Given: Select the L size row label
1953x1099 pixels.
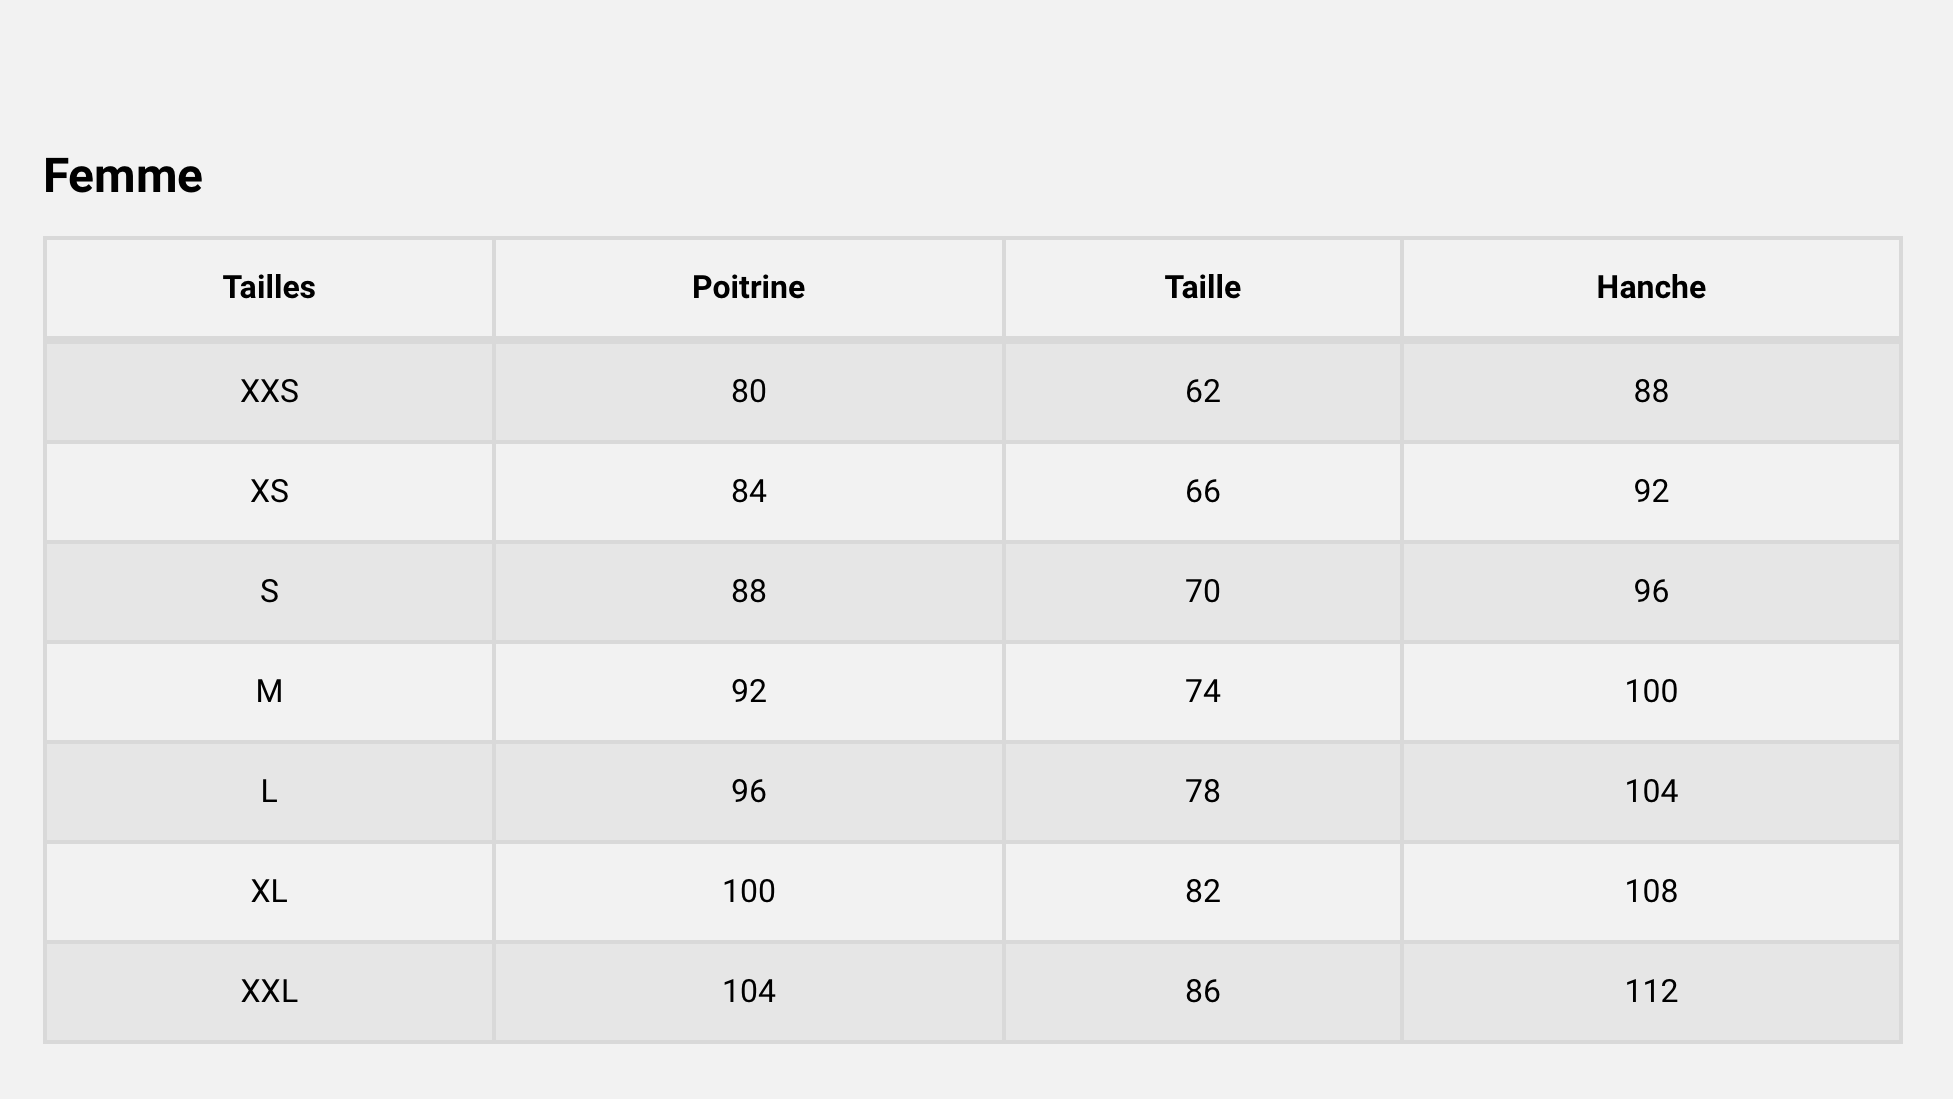Looking at the screenshot, I should pyautogui.click(x=269, y=791).
